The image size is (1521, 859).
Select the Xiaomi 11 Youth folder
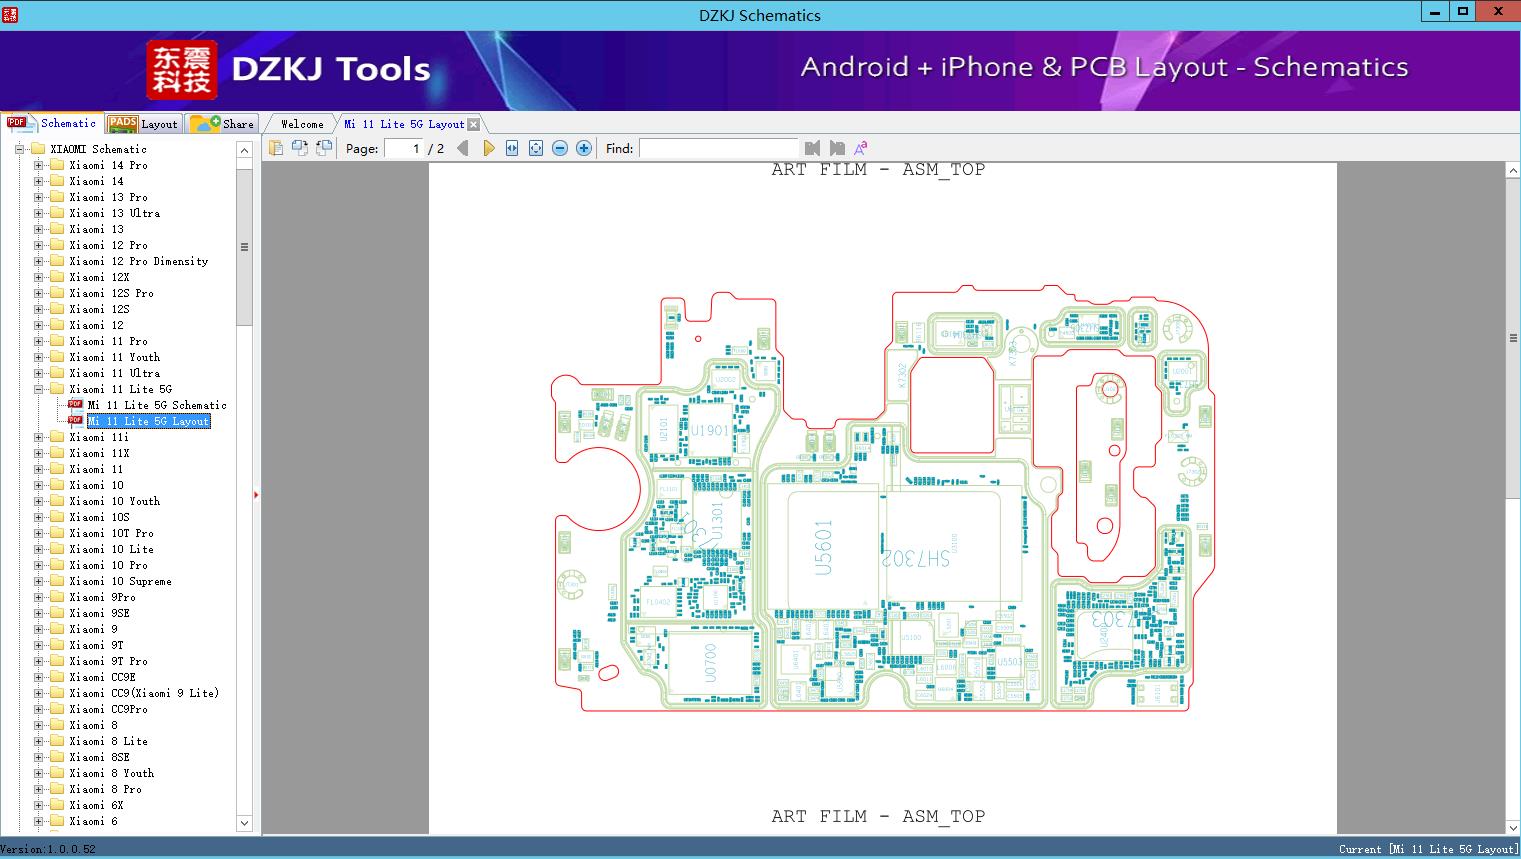[115, 357]
